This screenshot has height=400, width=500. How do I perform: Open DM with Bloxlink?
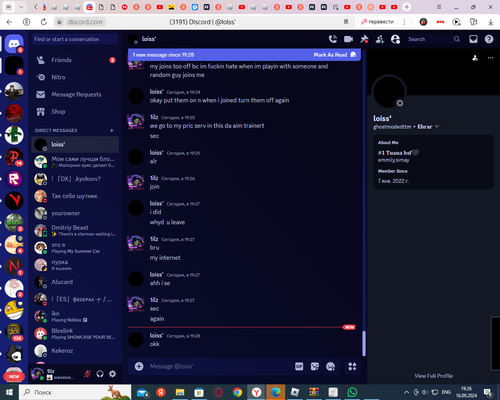[x=75, y=333]
